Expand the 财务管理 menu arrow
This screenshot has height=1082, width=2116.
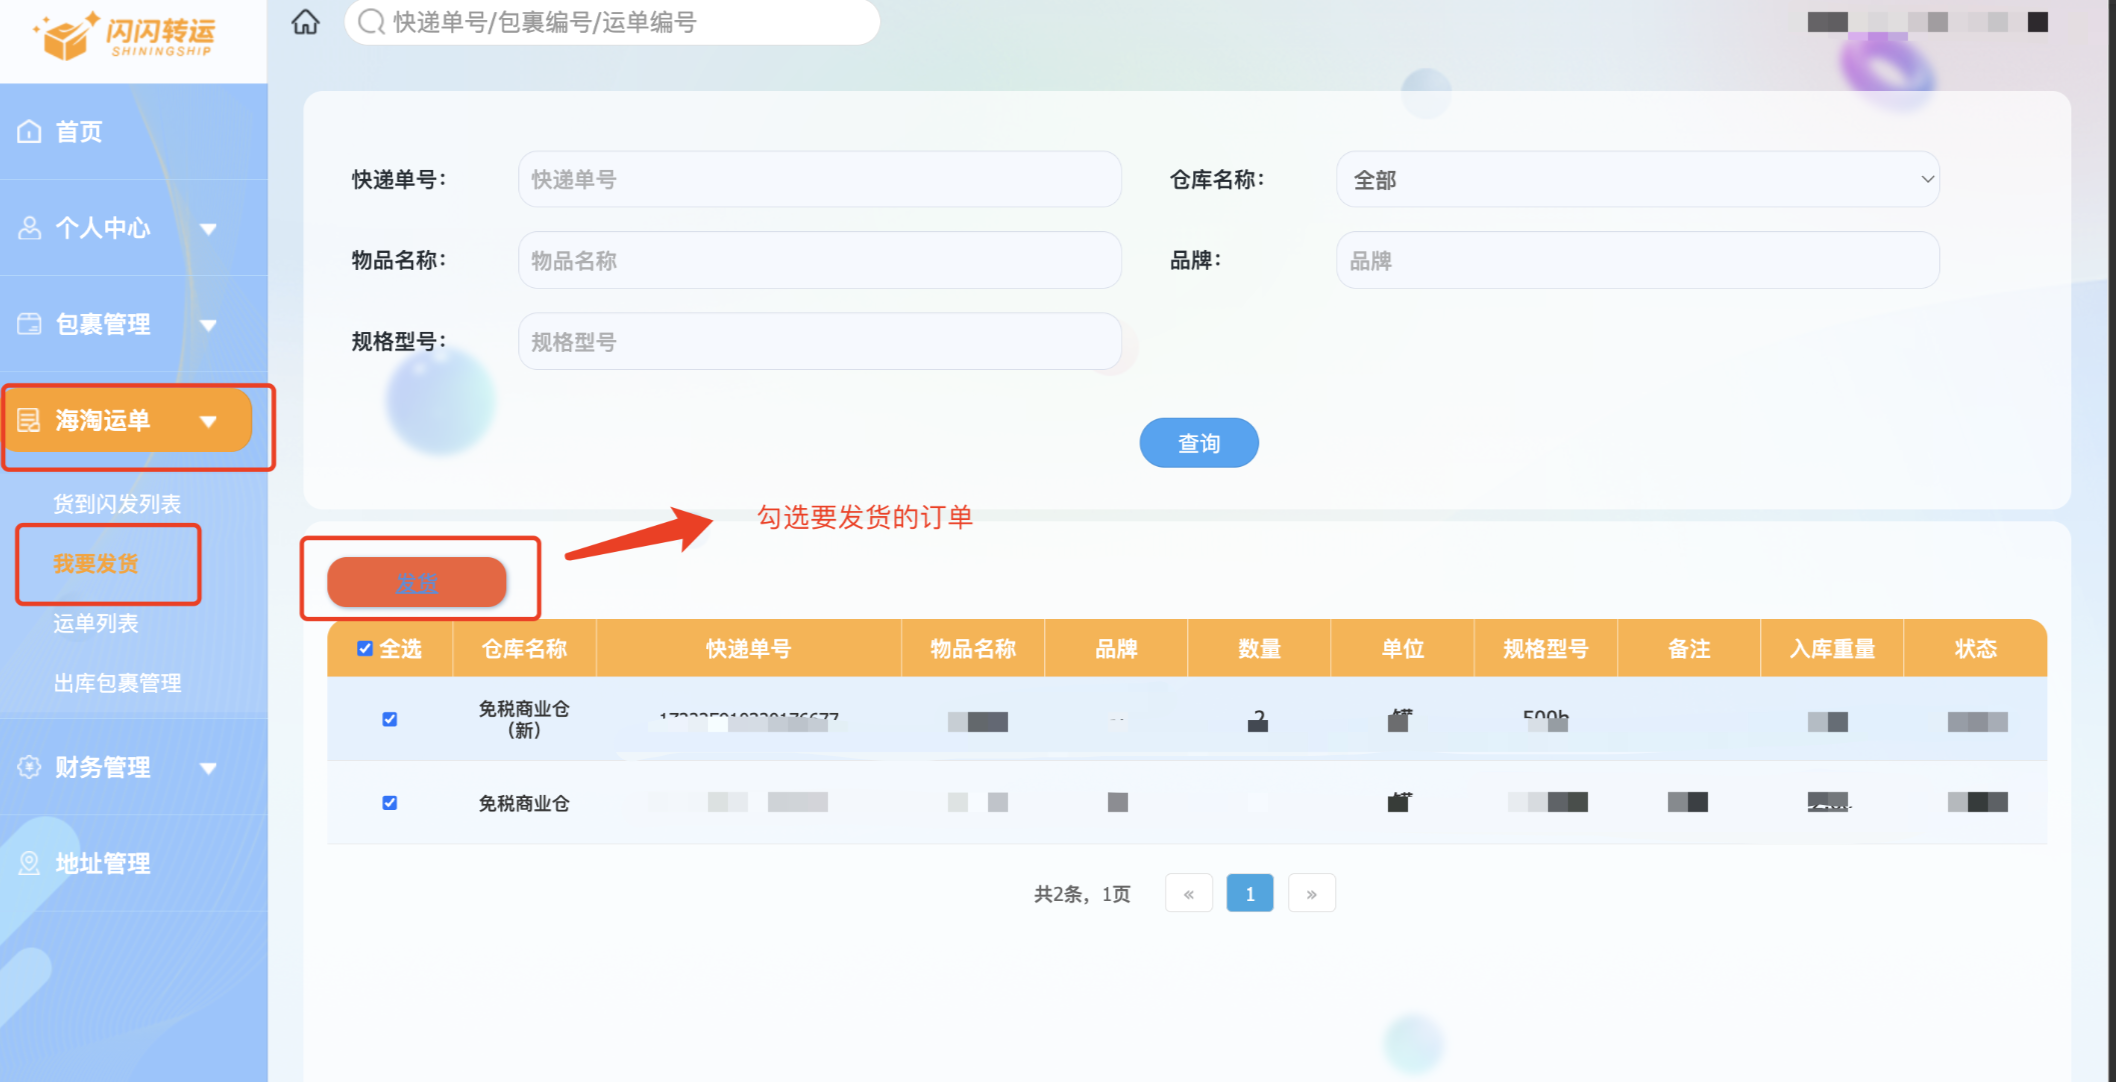208,768
